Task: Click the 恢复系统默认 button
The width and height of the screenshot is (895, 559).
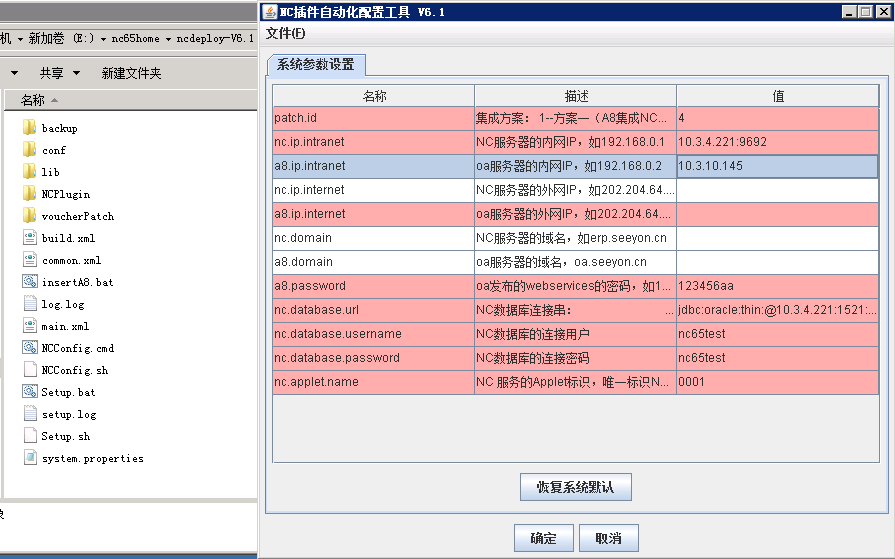Action: point(575,487)
